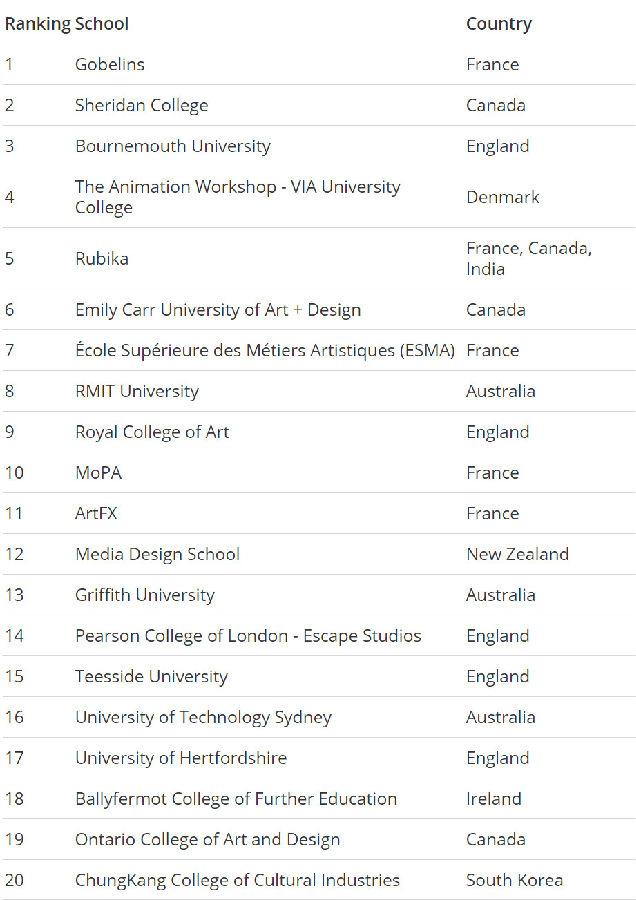Select the Rubika school entry

click(102, 258)
